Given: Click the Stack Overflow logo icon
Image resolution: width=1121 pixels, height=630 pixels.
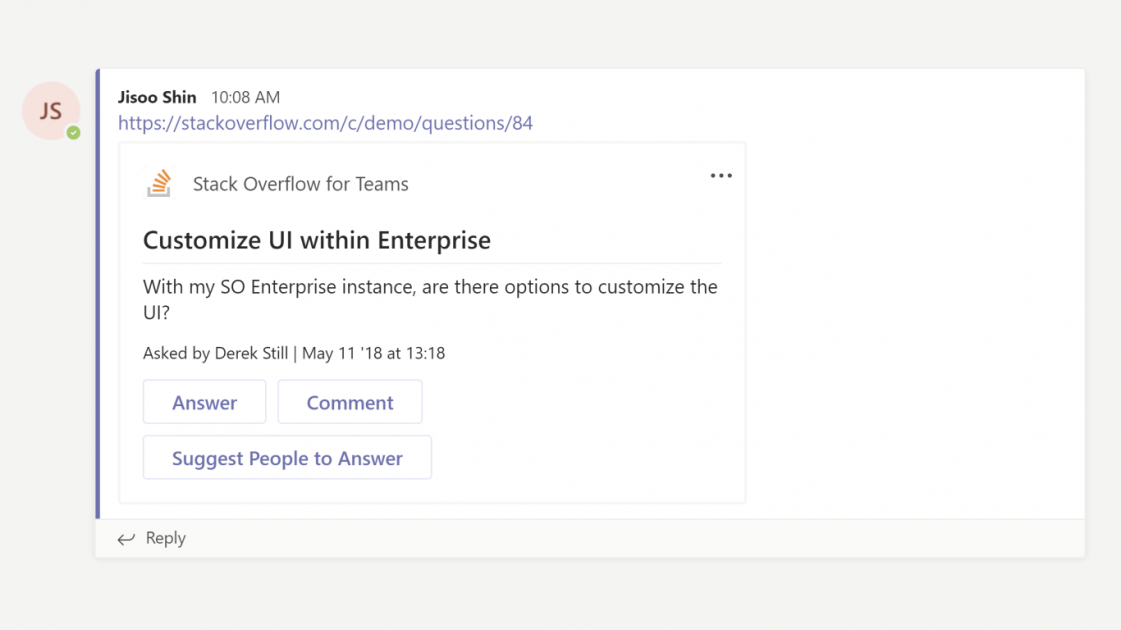Looking at the screenshot, I should click(159, 183).
